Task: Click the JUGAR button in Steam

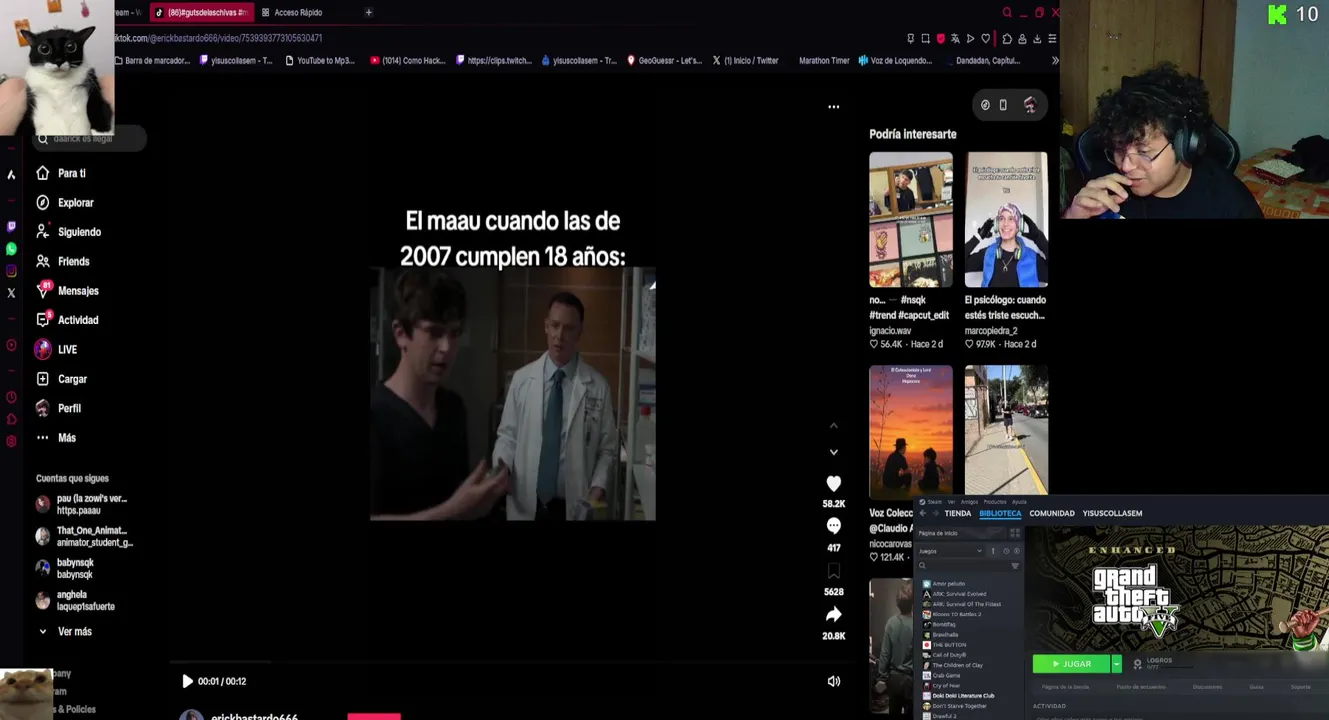Action: (1071, 664)
